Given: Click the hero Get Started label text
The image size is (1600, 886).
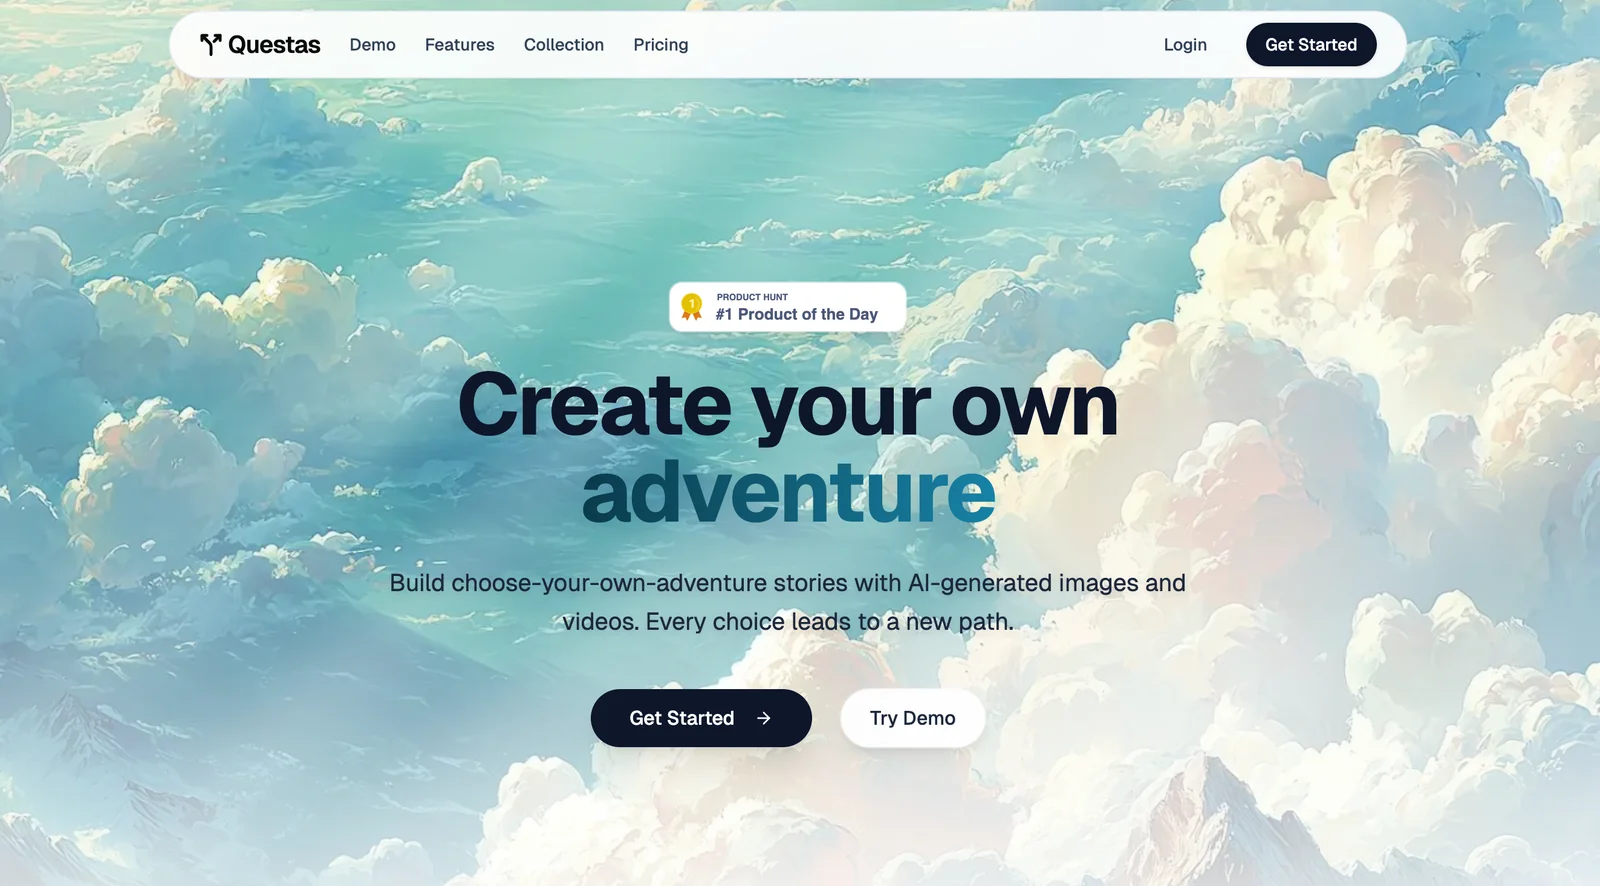Looking at the screenshot, I should [x=682, y=718].
